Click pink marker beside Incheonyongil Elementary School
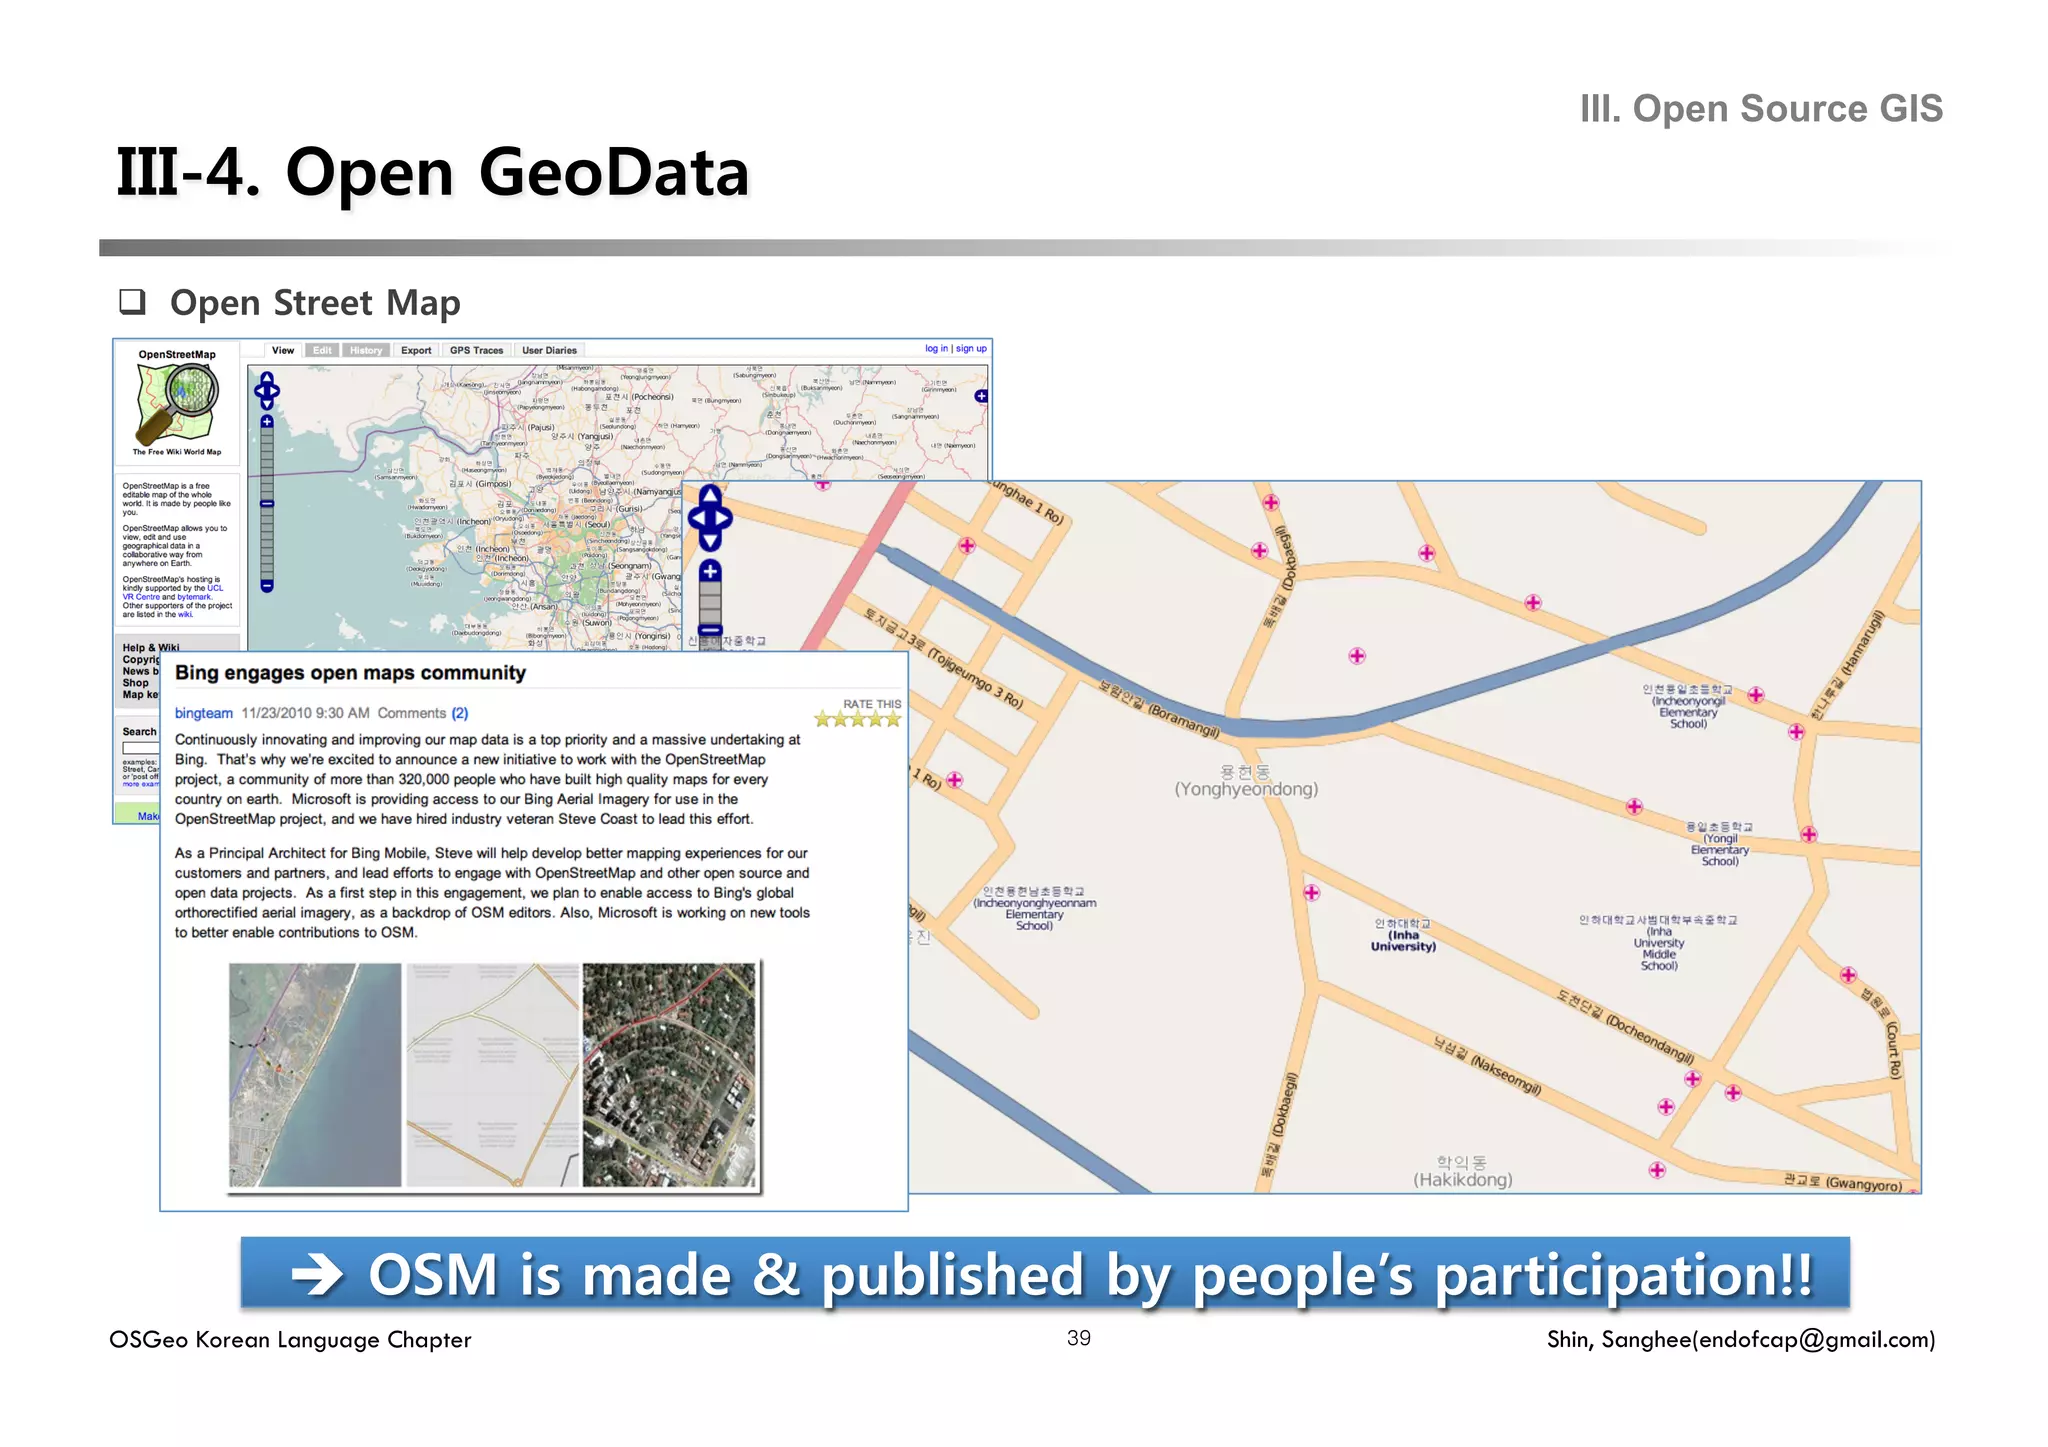The width and height of the screenshot is (2048, 1447). (x=1756, y=695)
